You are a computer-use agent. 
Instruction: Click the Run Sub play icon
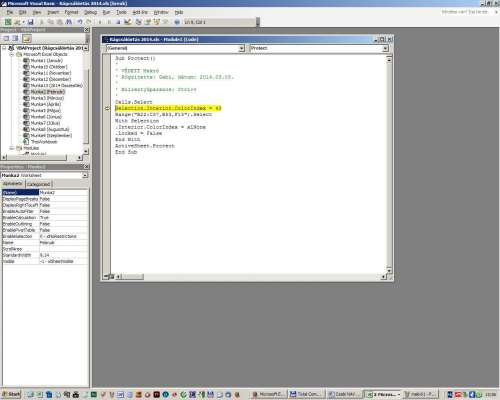(x=100, y=22)
